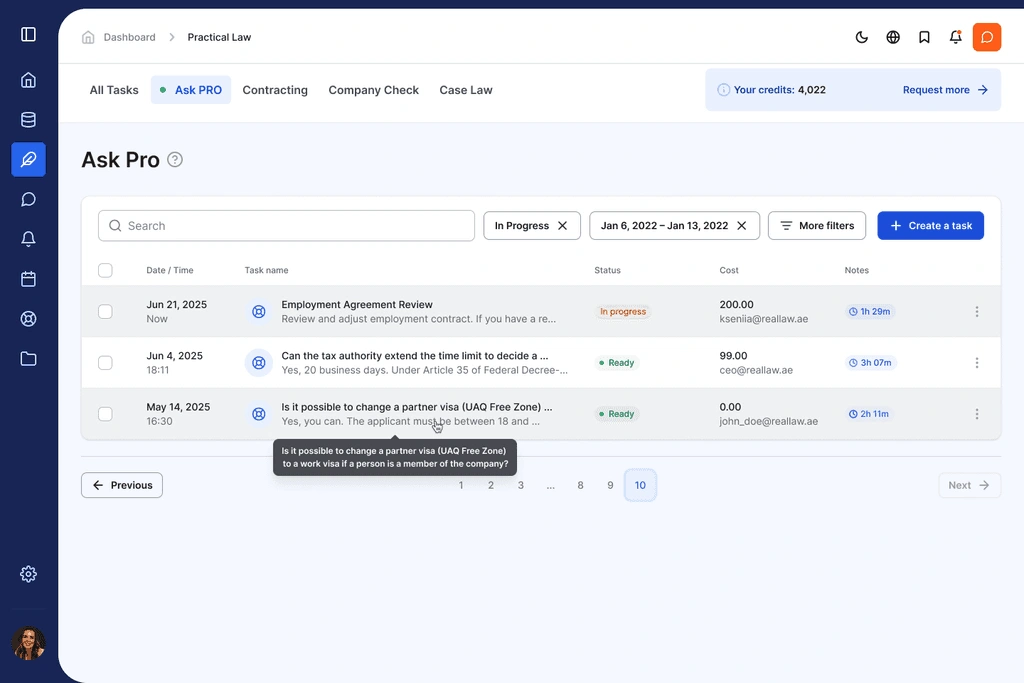The width and height of the screenshot is (1024, 683).
Task: Check the May 14, 2025 task row
Action: pos(105,414)
